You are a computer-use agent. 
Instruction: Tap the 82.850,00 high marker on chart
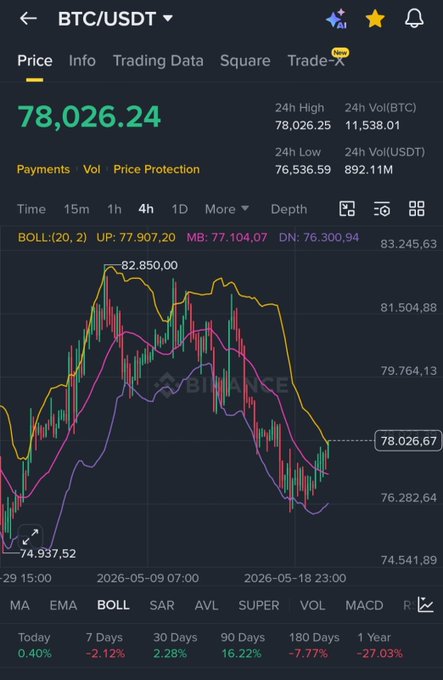click(149, 265)
